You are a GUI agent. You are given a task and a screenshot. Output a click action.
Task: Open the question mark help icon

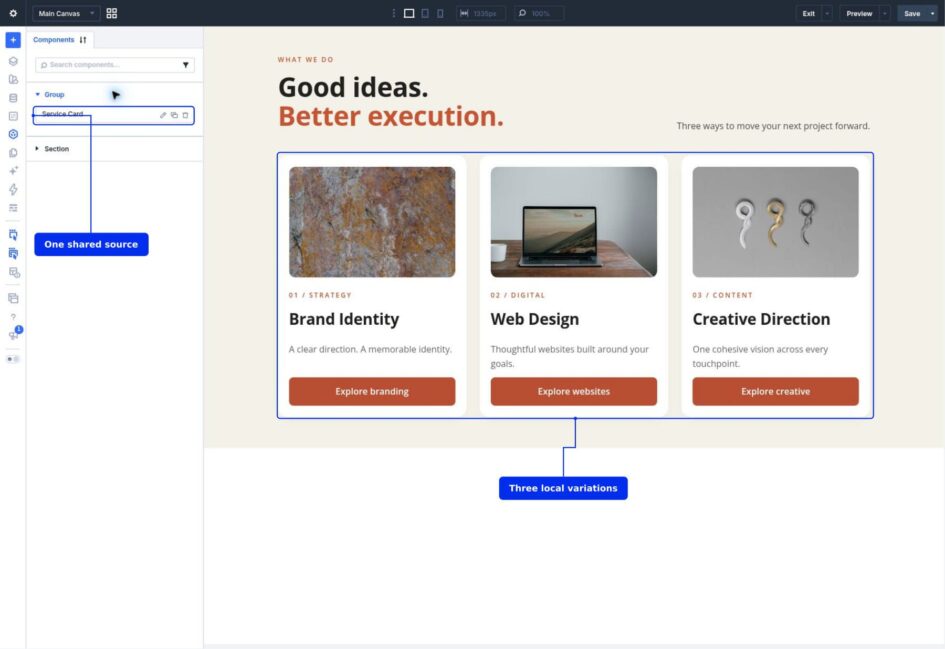tap(13, 317)
